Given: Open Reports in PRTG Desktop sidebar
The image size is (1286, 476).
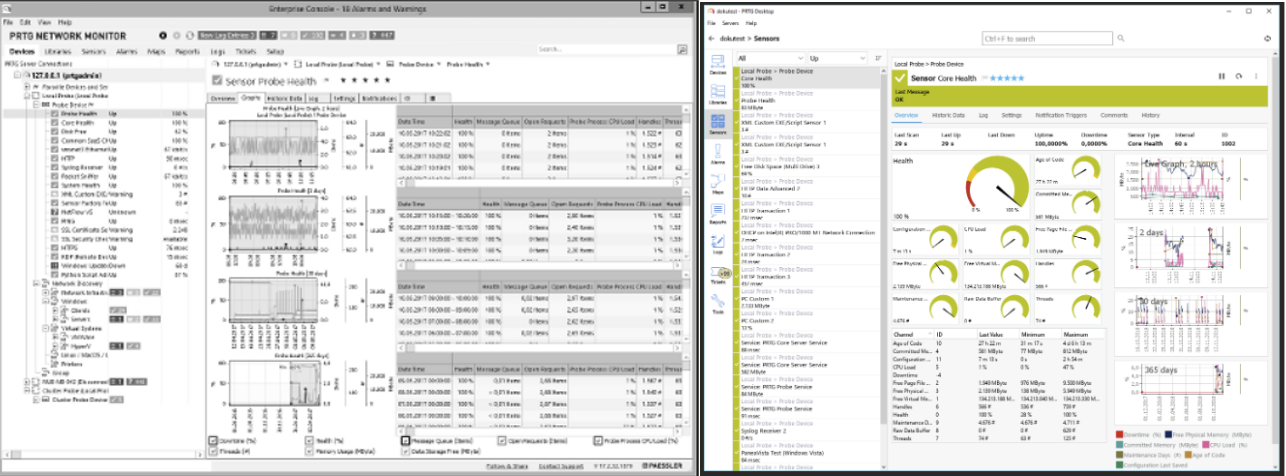Looking at the screenshot, I should tap(716, 214).
